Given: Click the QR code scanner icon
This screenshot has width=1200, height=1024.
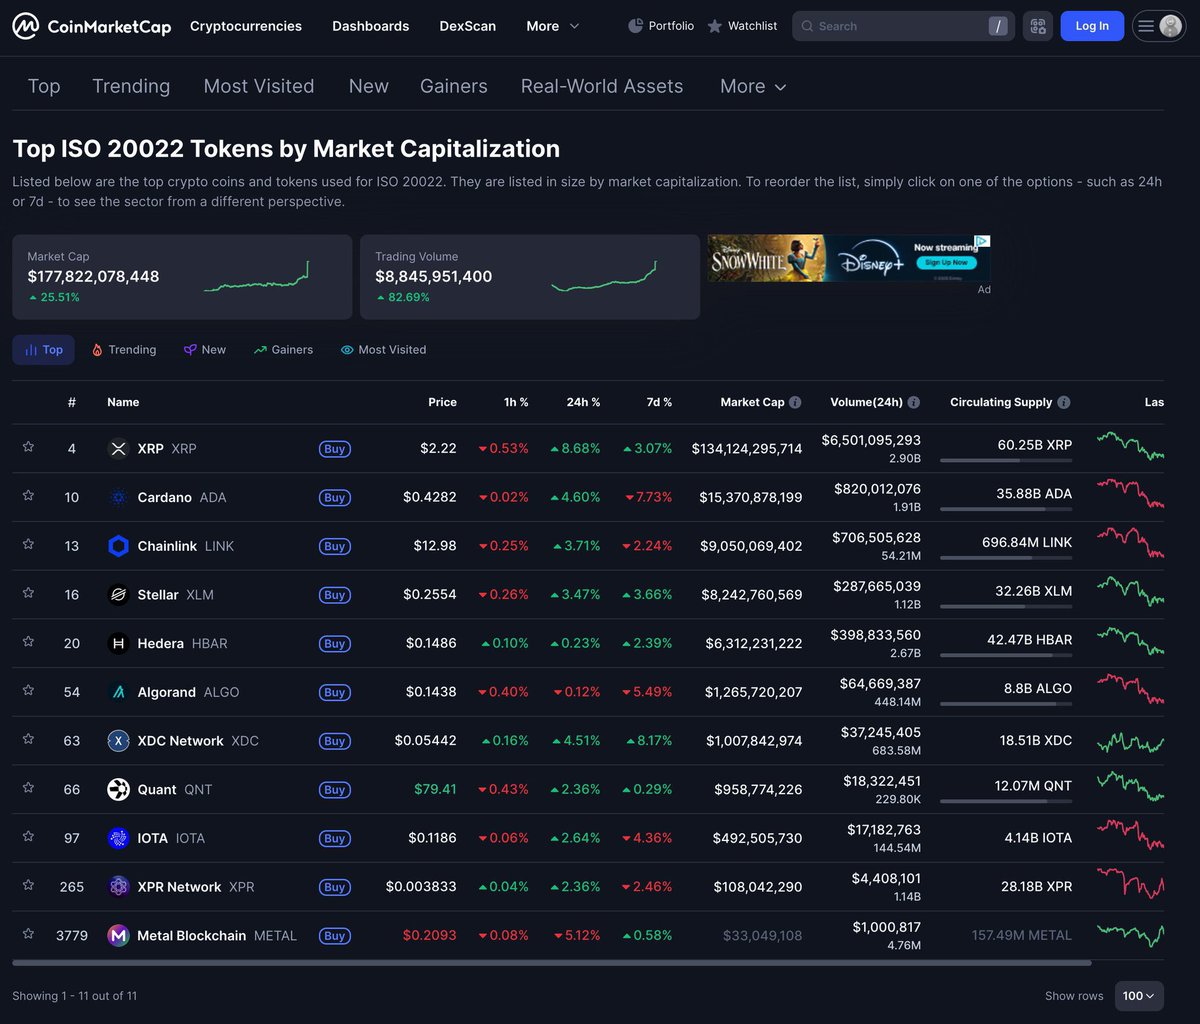Looking at the screenshot, I should [x=1038, y=26].
